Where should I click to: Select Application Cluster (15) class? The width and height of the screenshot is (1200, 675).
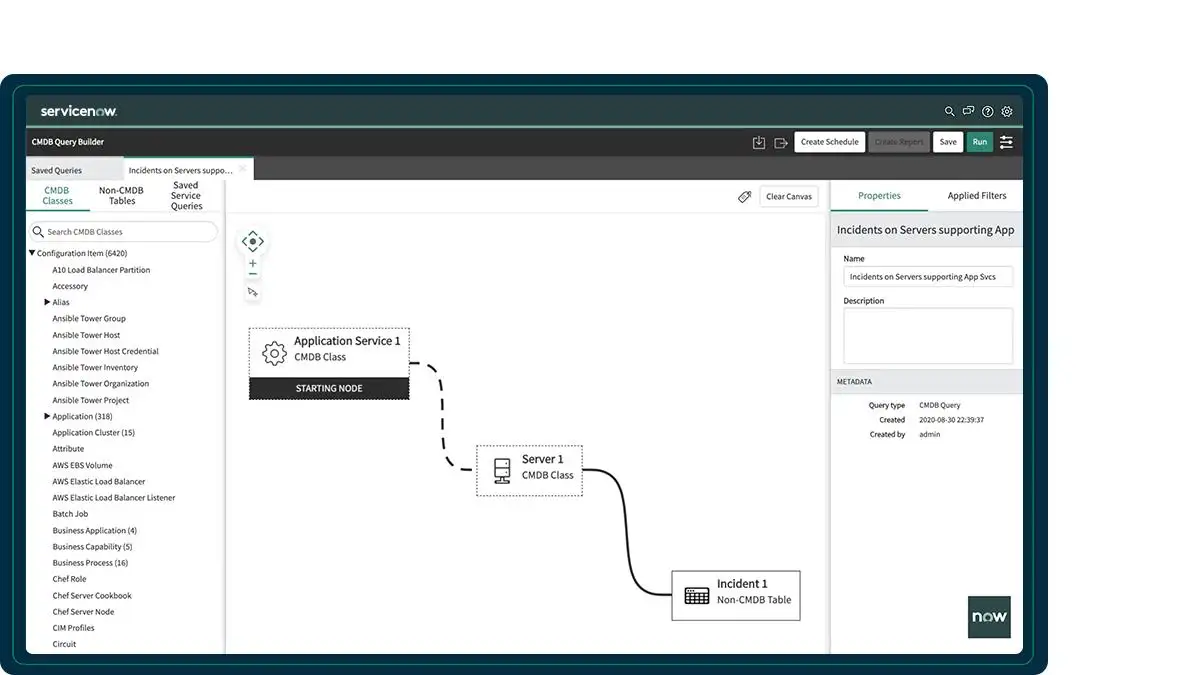pos(93,433)
